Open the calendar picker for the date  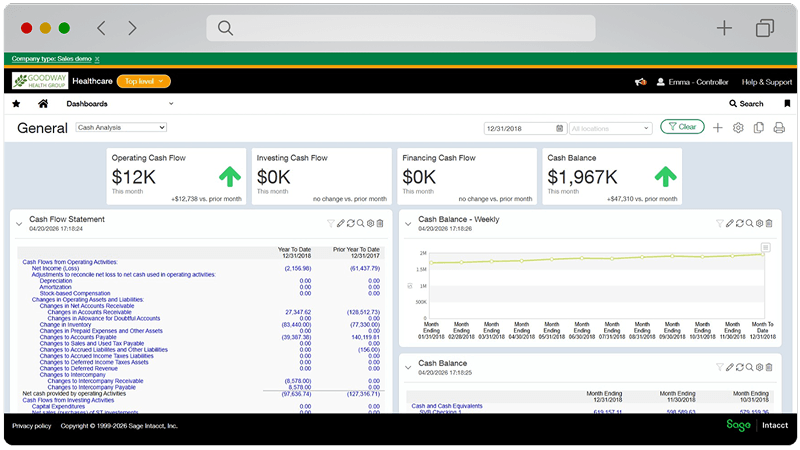point(560,128)
